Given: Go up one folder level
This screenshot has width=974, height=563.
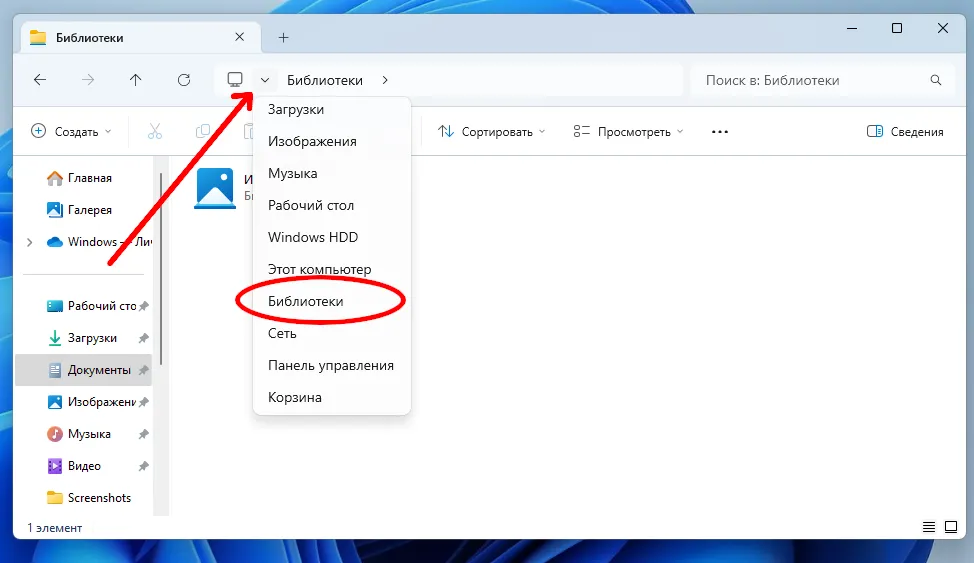Looking at the screenshot, I should pos(135,80).
